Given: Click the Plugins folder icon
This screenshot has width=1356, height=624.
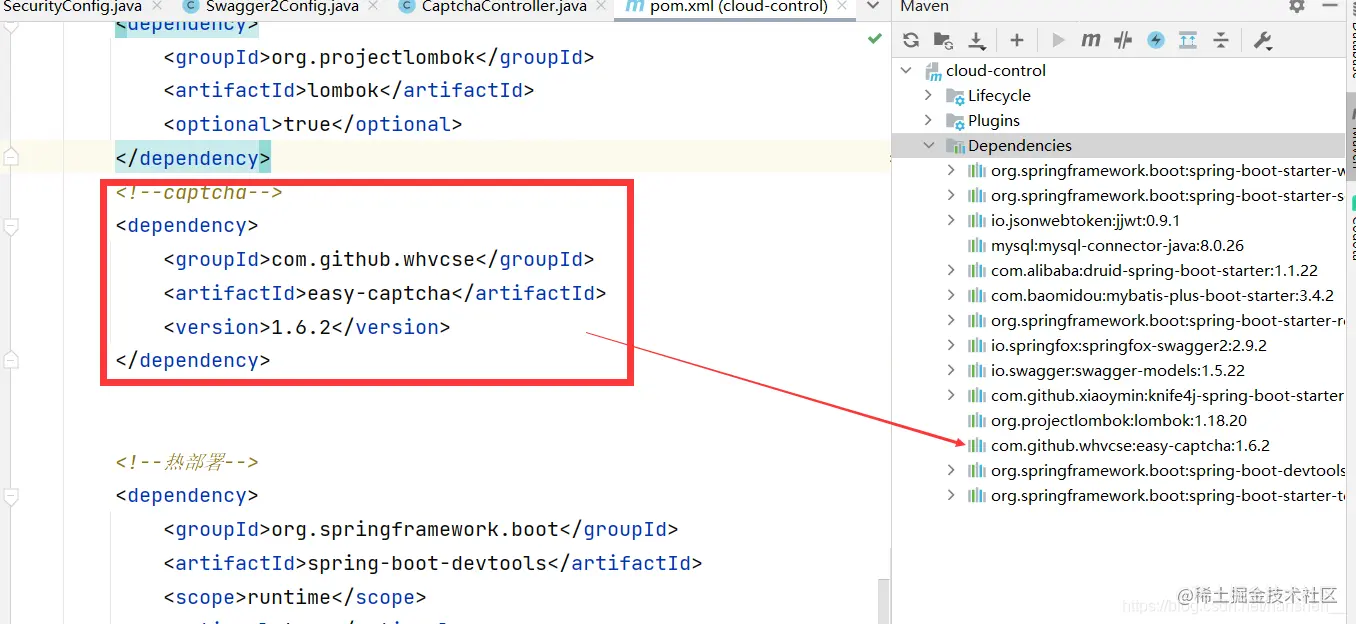Looking at the screenshot, I should click(955, 121).
